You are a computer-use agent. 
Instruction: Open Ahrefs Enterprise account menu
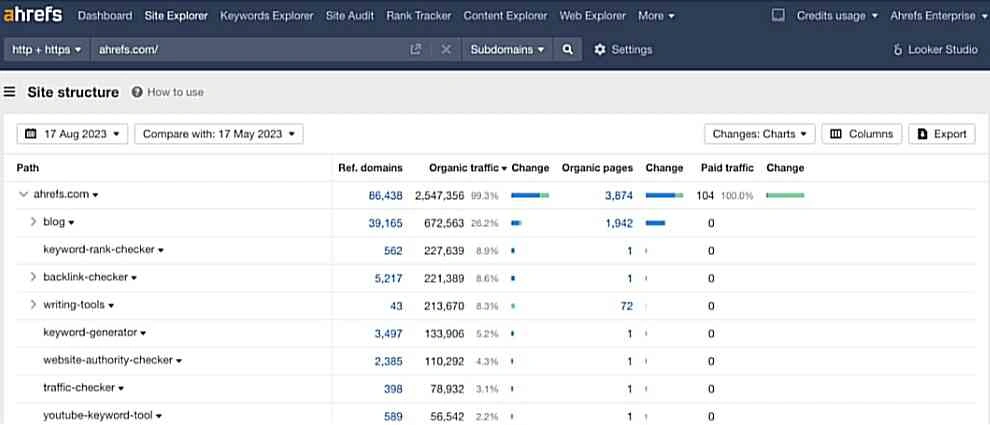tap(938, 16)
